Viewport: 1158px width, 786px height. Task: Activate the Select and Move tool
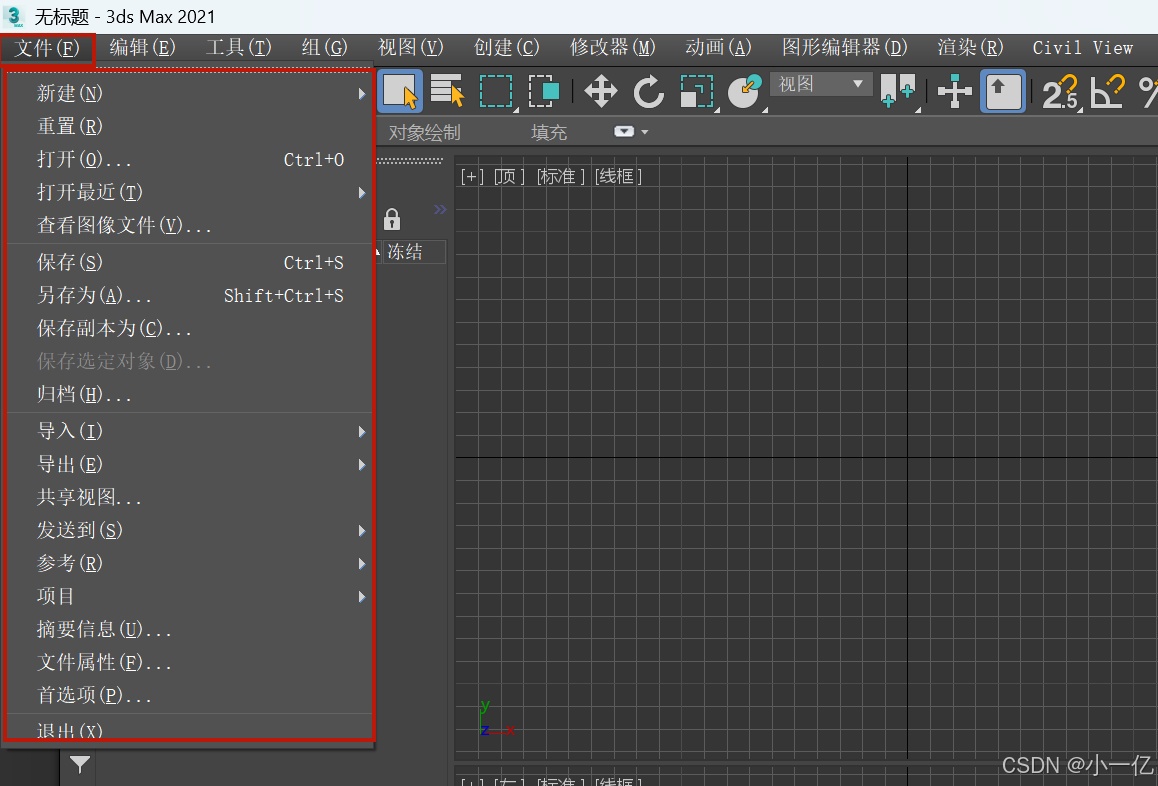coord(600,92)
